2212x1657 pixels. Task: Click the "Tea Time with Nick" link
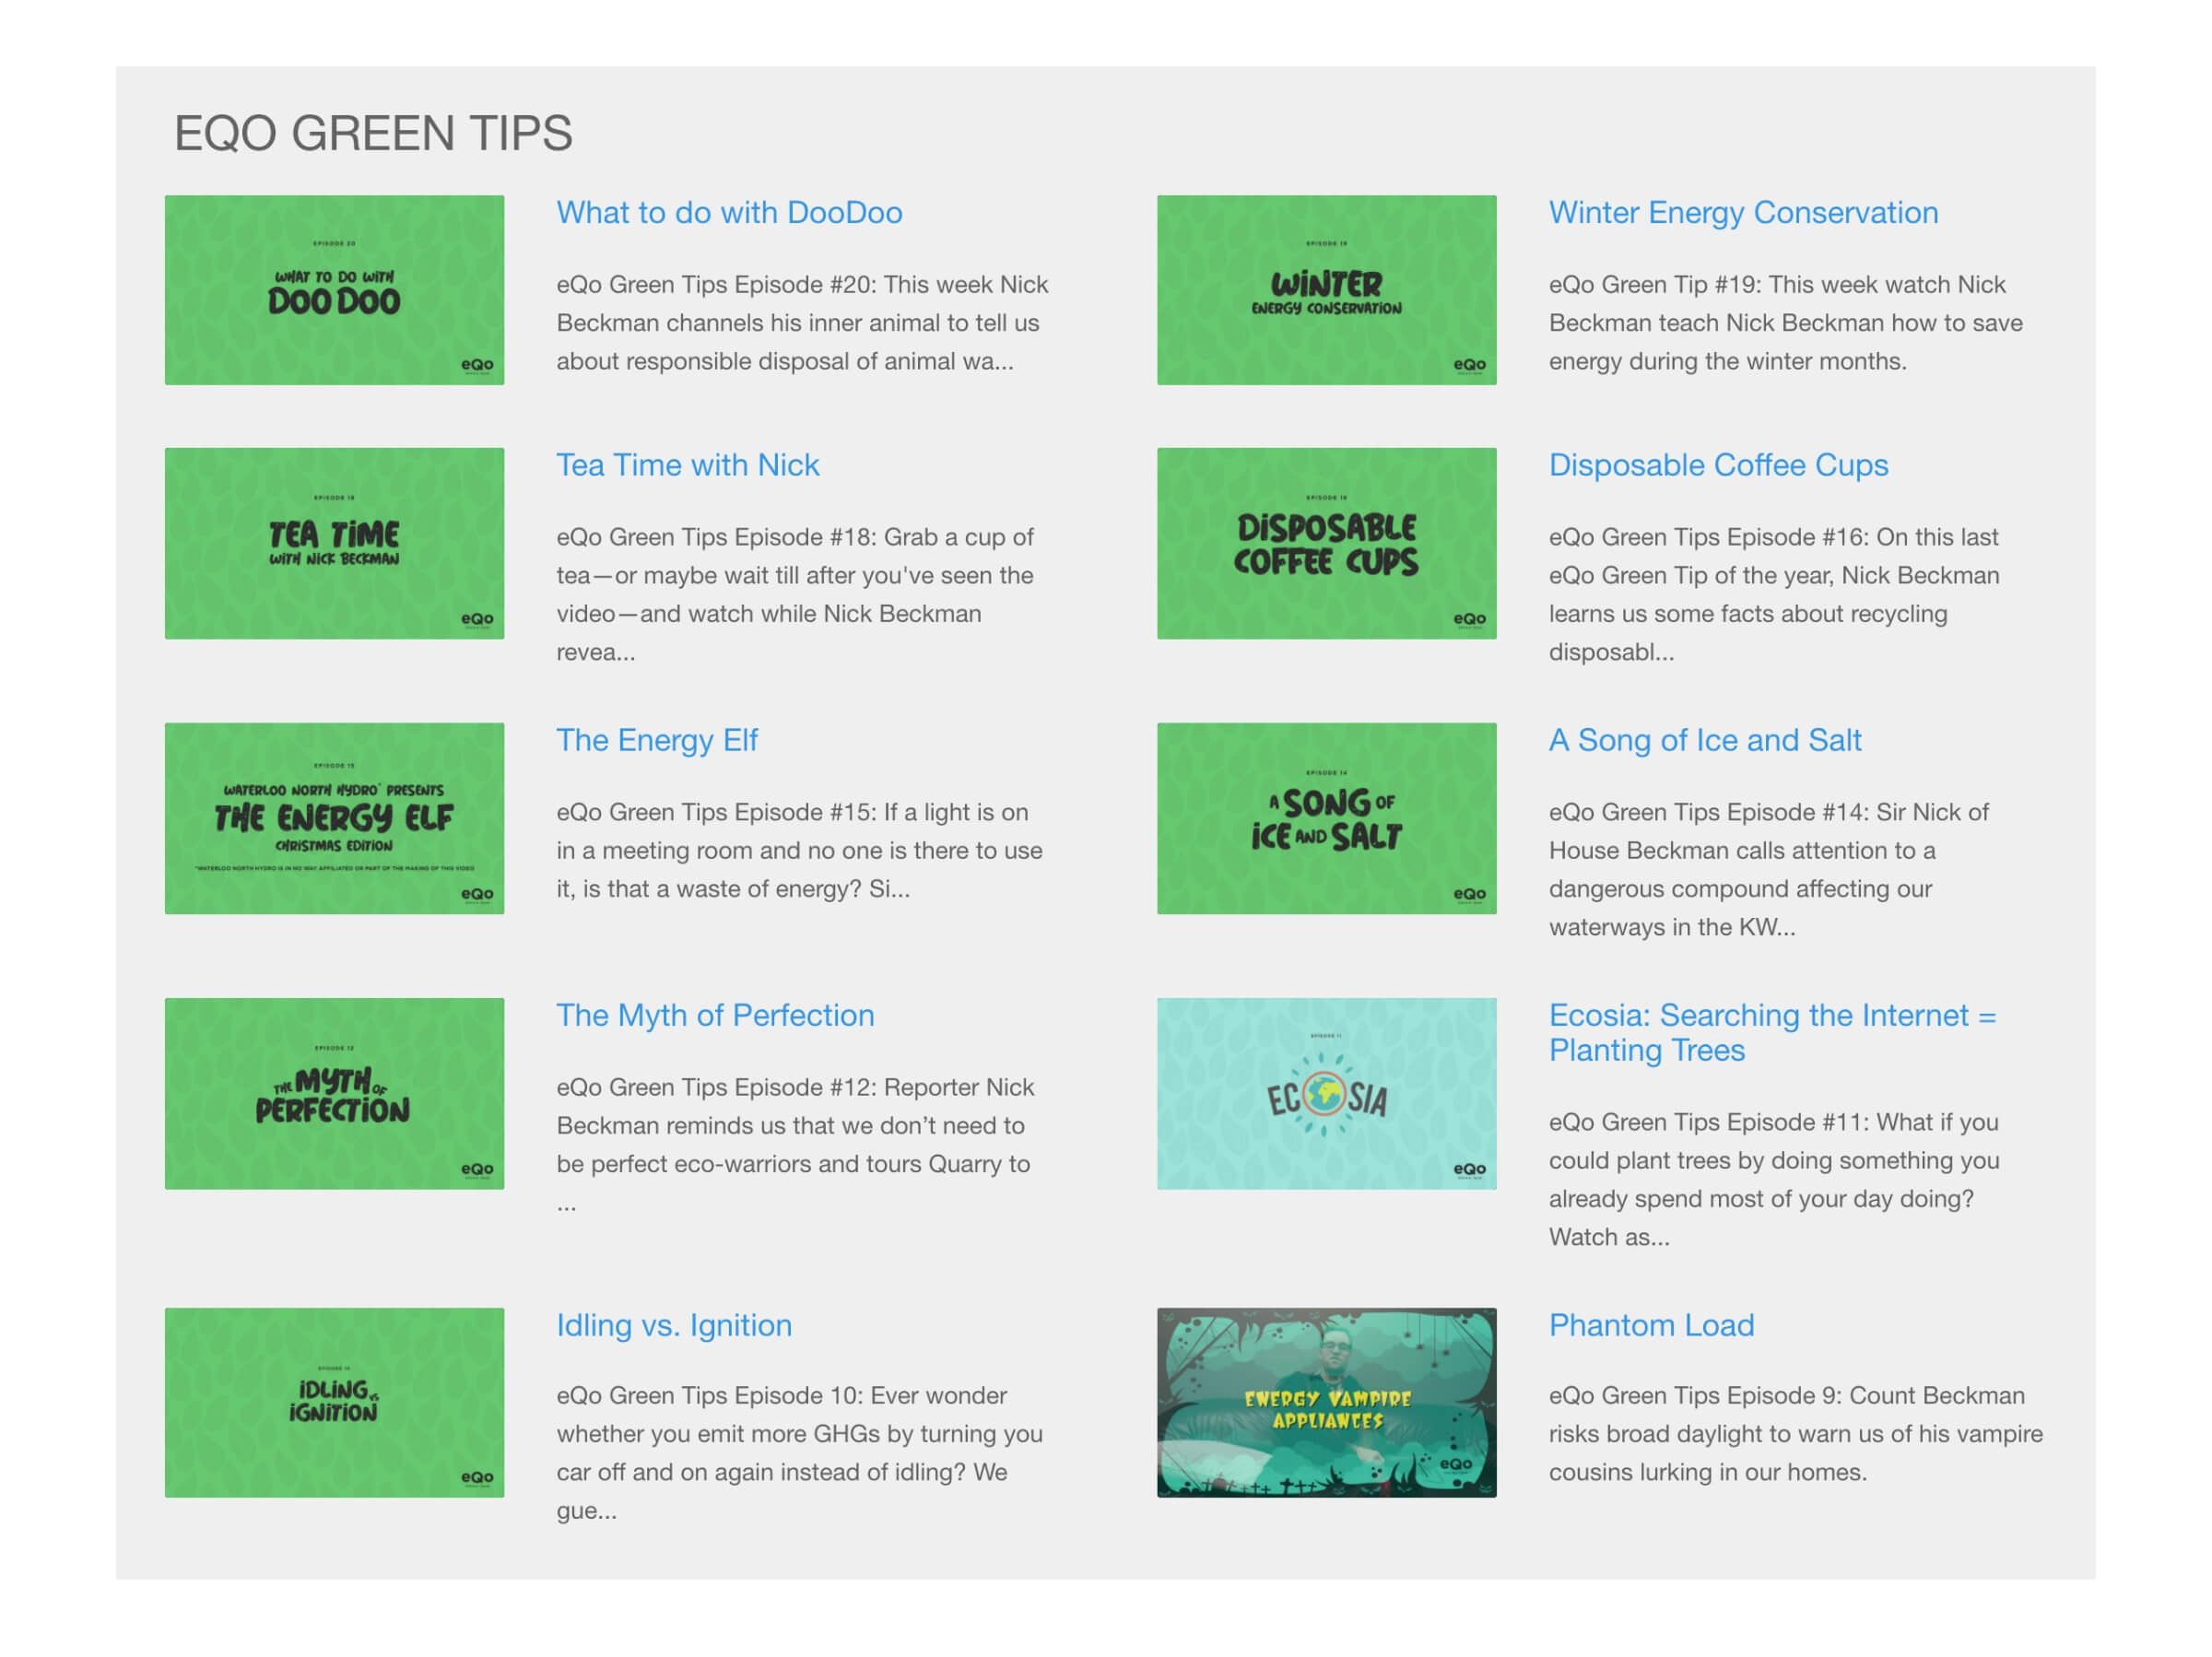(x=687, y=465)
